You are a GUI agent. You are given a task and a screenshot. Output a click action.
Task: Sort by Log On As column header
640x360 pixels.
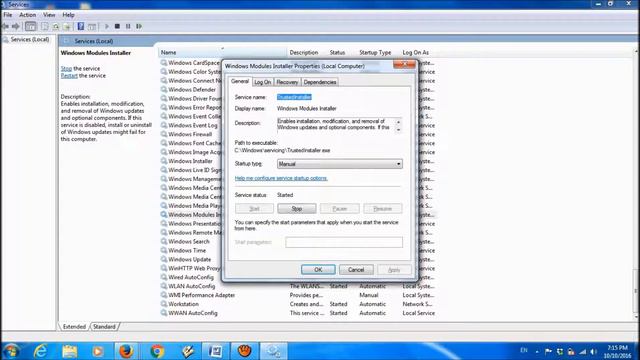coord(416,53)
